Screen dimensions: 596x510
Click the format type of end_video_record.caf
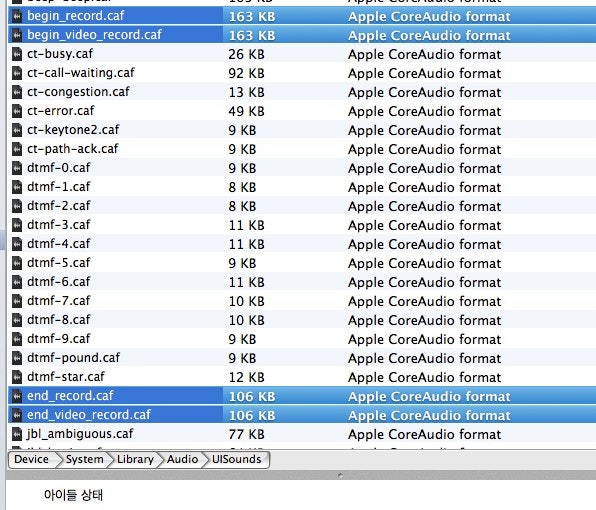[x=429, y=415]
